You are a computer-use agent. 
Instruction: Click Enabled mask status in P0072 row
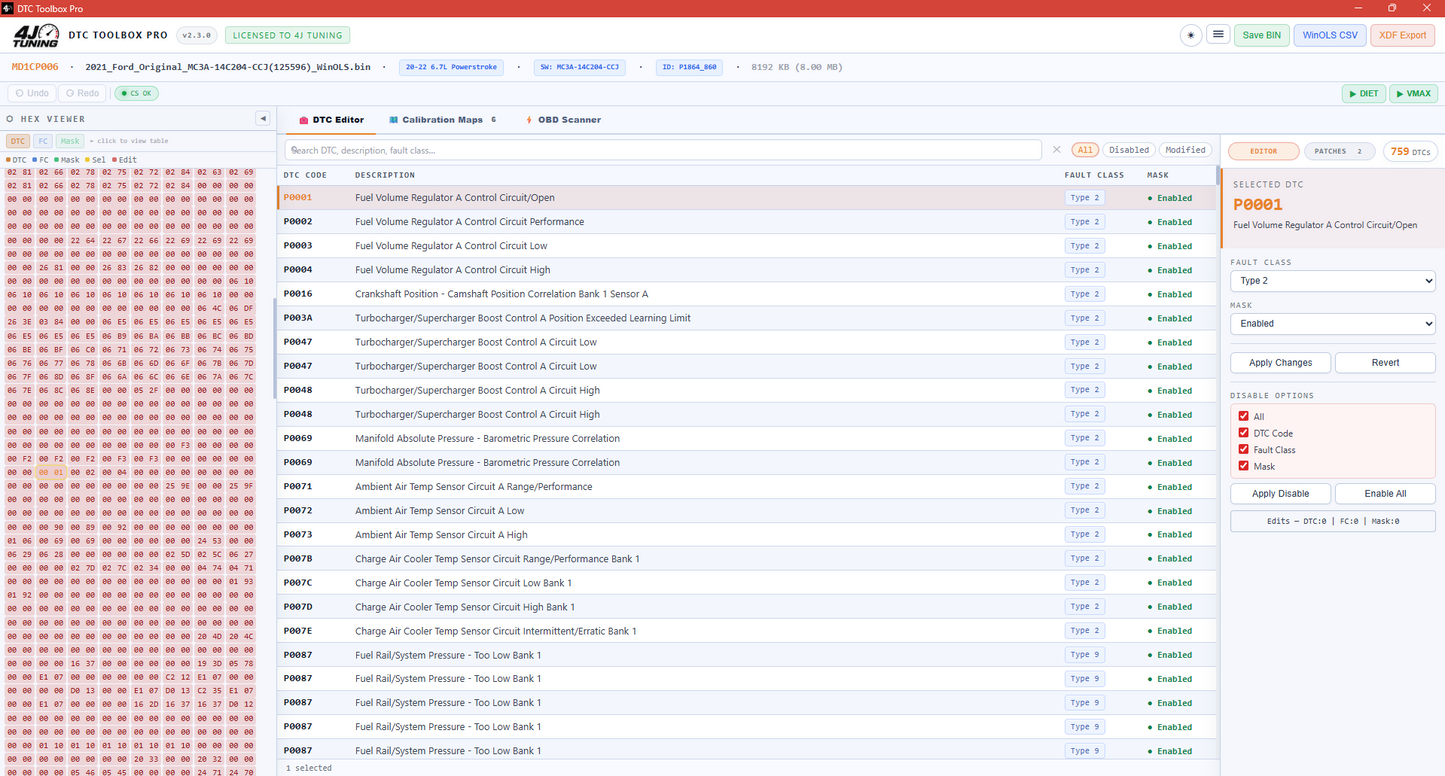point(1170,511)
